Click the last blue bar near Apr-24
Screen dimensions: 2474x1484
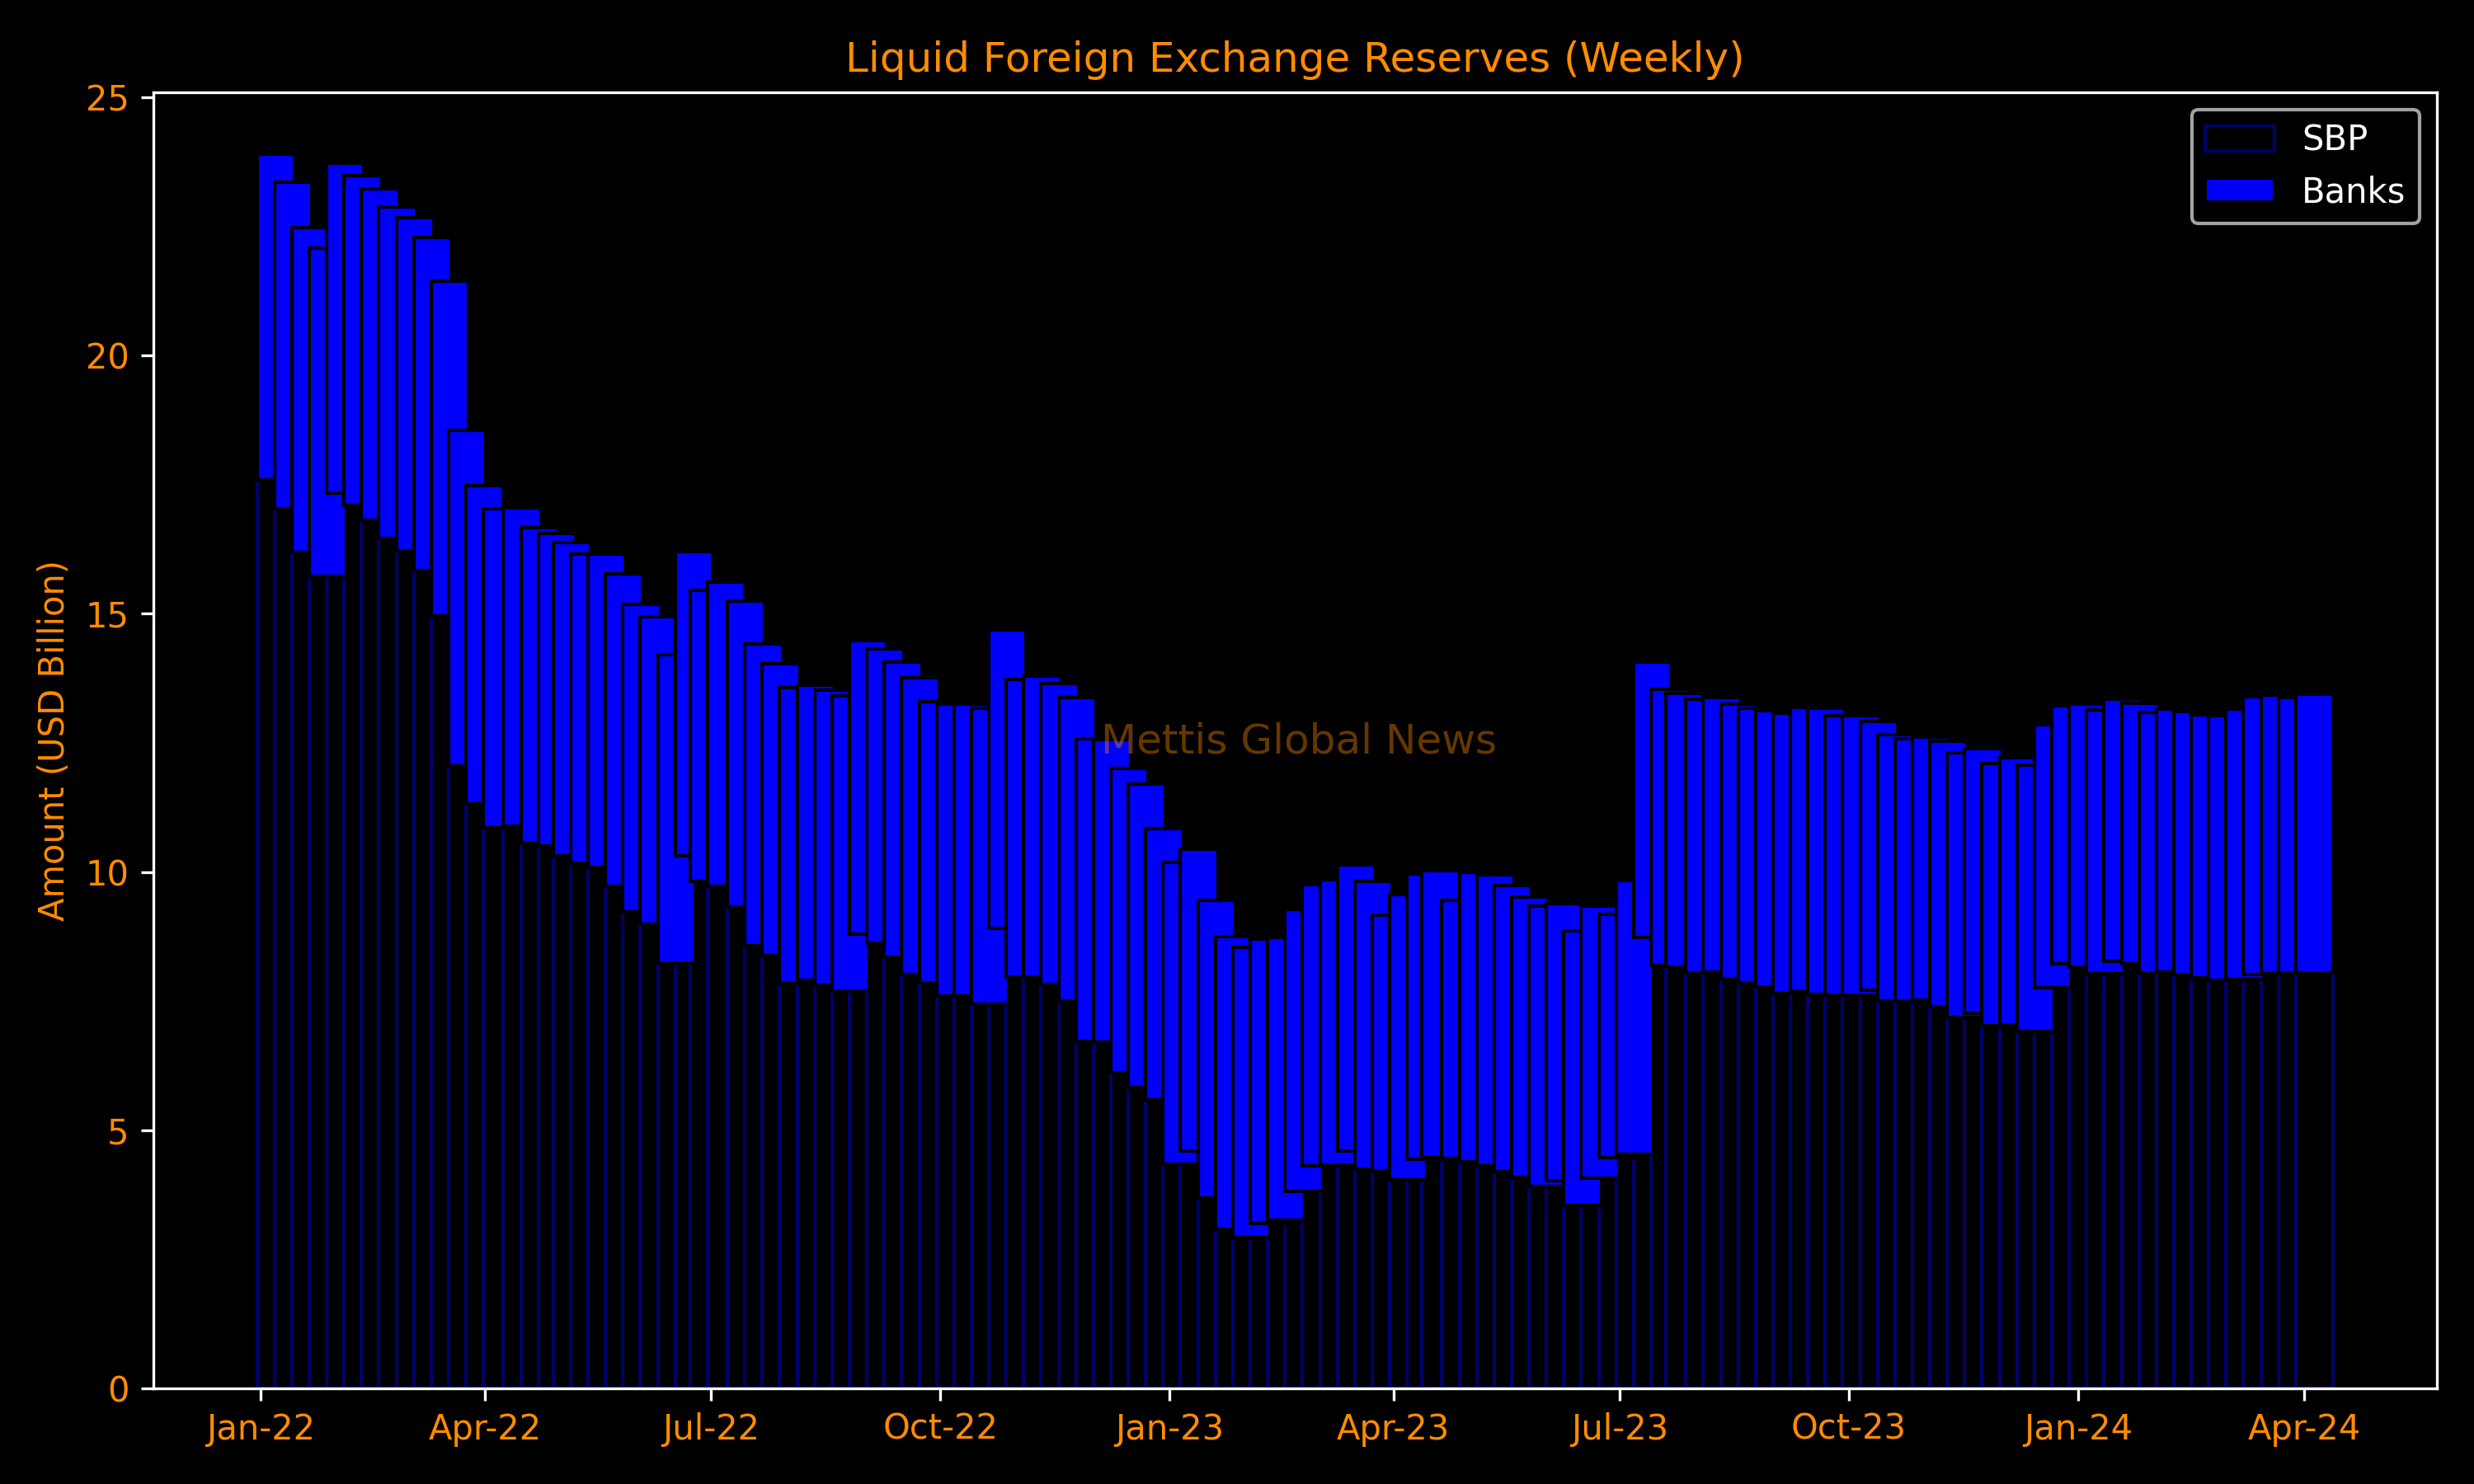coord(2315,834)
